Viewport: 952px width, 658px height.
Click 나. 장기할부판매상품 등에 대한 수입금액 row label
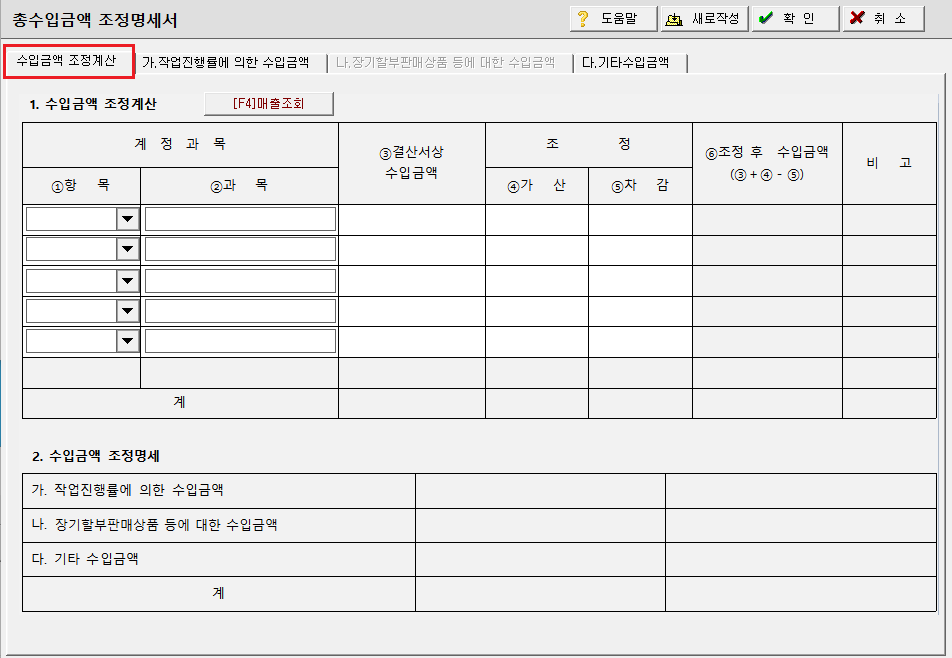click(154, 525)
